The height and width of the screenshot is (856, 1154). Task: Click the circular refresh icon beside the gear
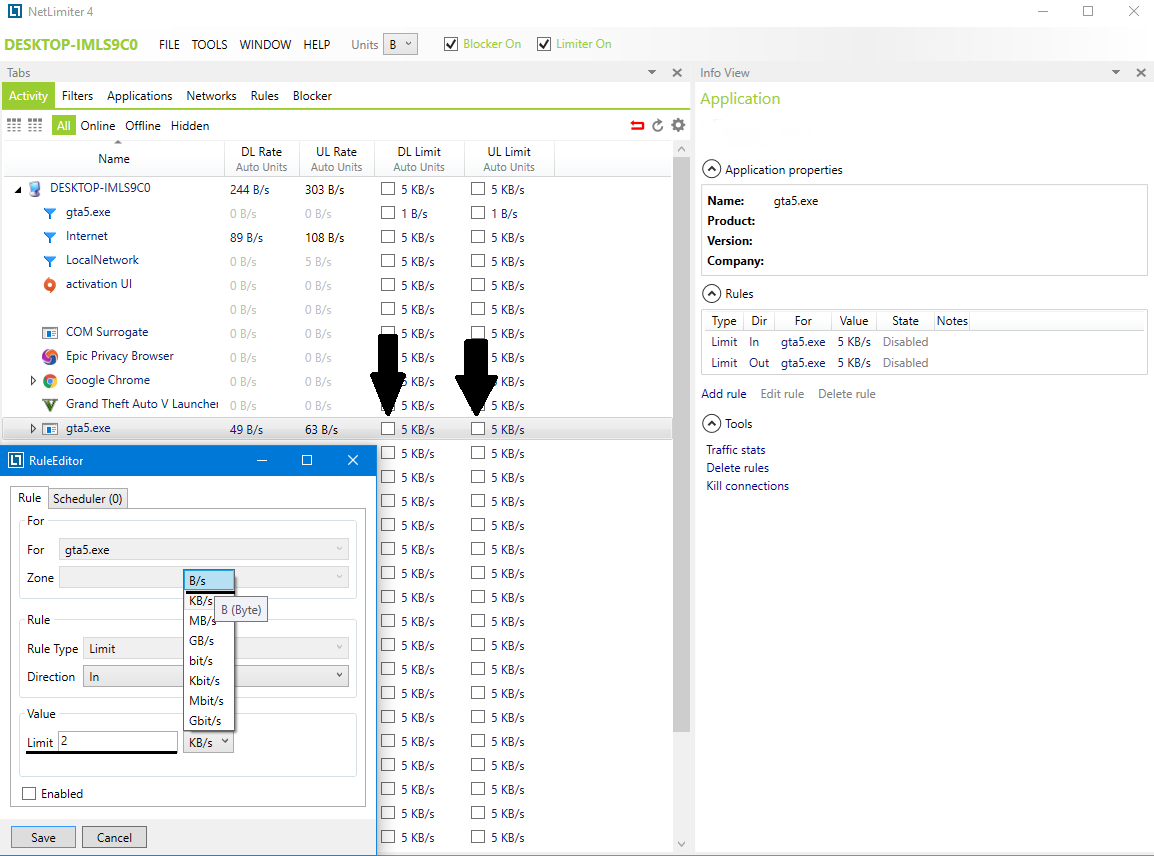657,126
